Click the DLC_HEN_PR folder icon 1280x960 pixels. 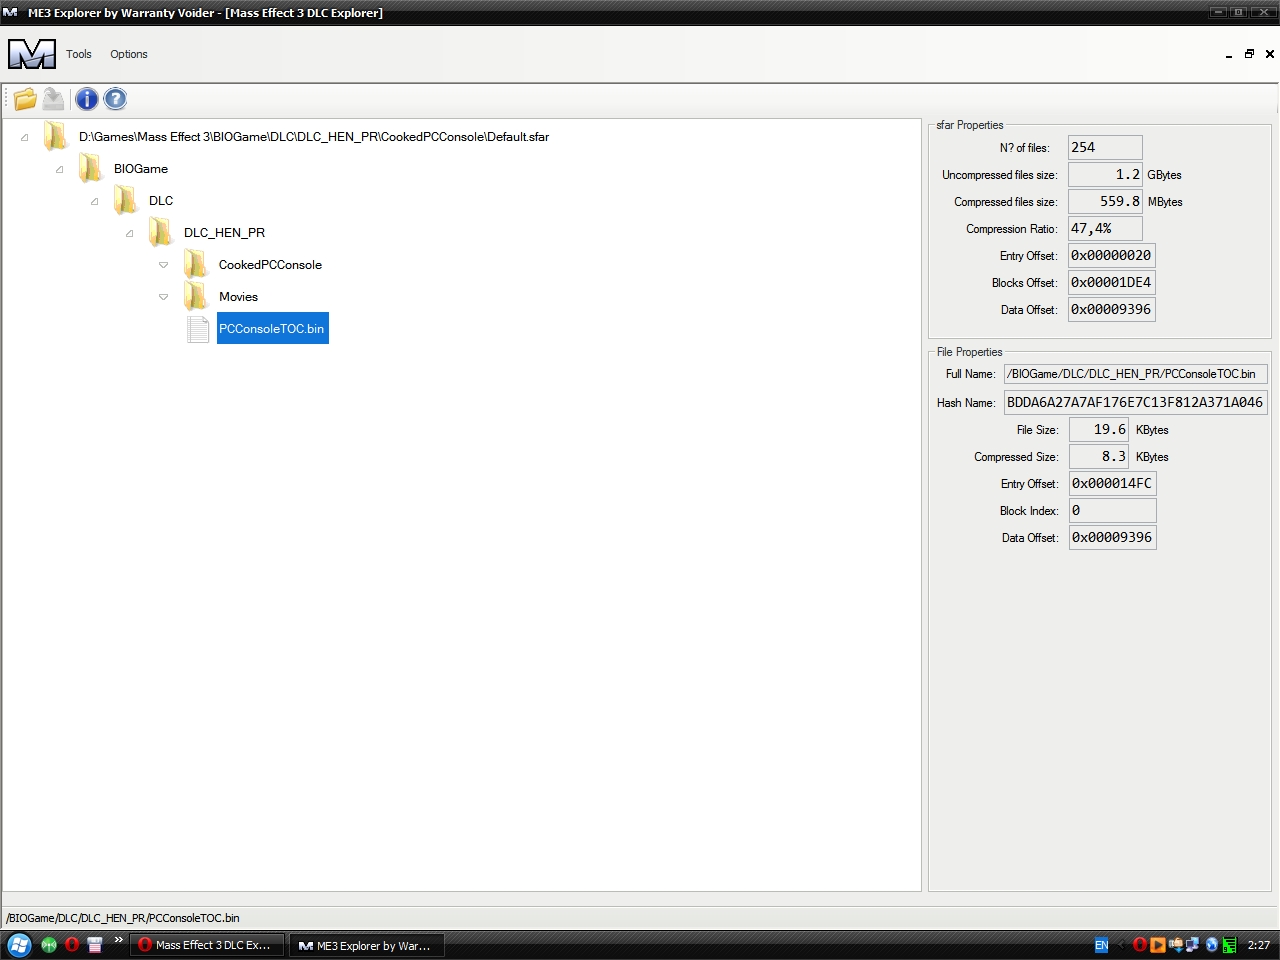coord(161,233)
